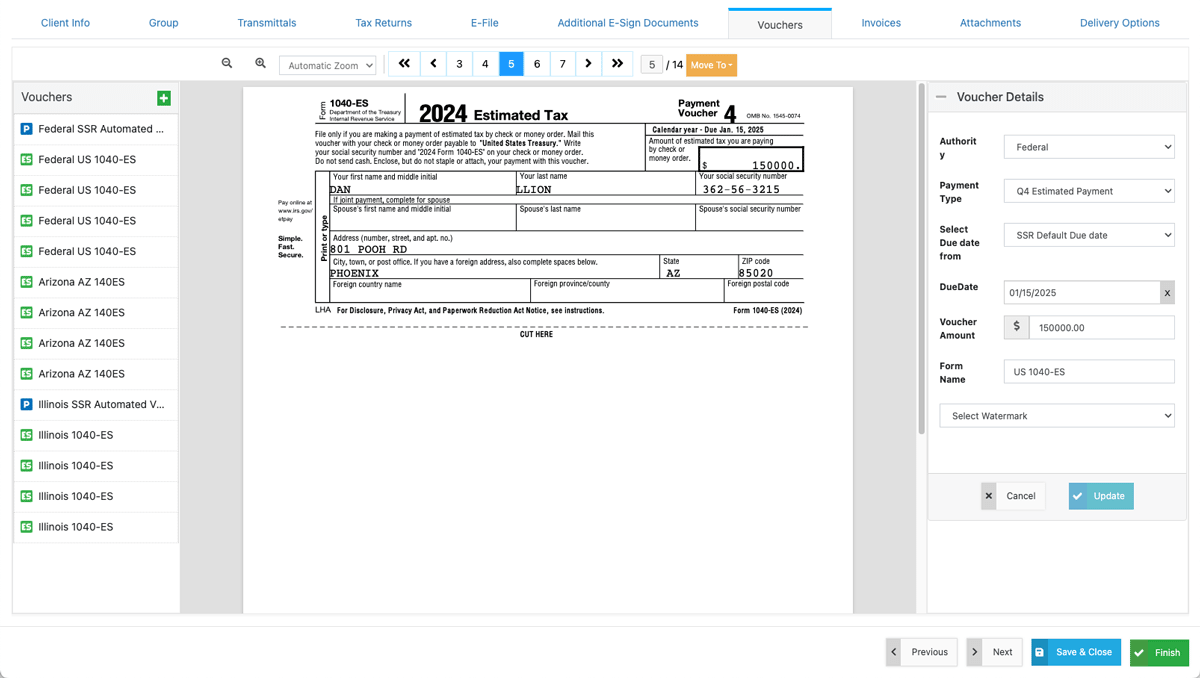Collapse the Voucher Details panel

941,97
